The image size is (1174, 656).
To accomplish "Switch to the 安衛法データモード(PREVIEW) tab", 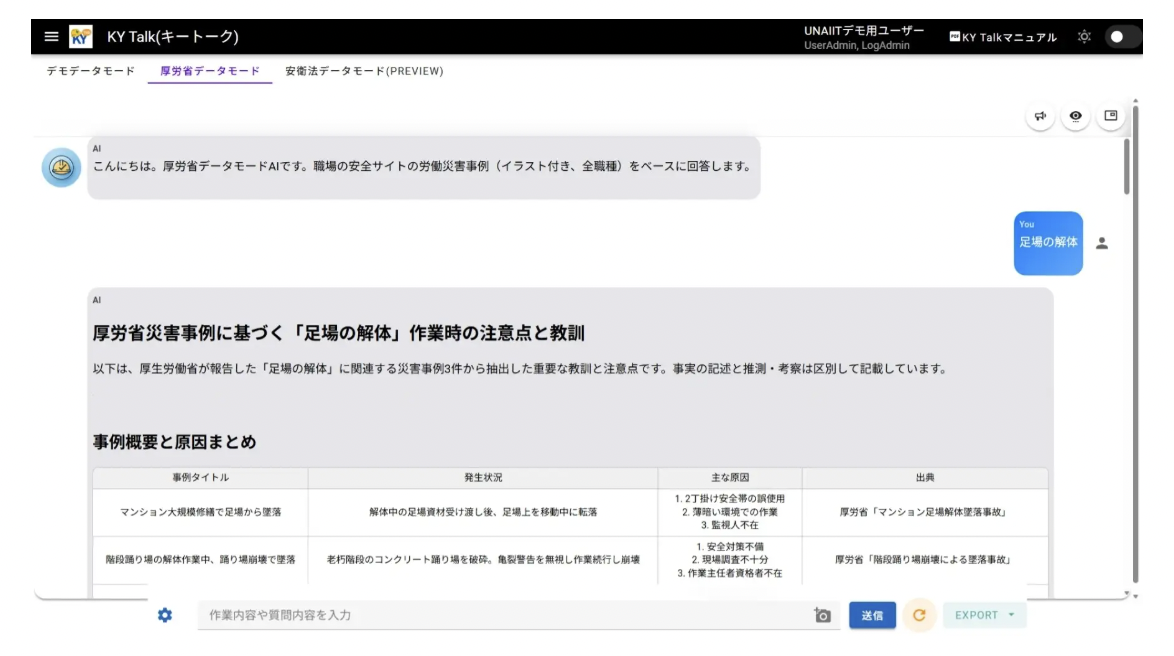I will point(364,71).
